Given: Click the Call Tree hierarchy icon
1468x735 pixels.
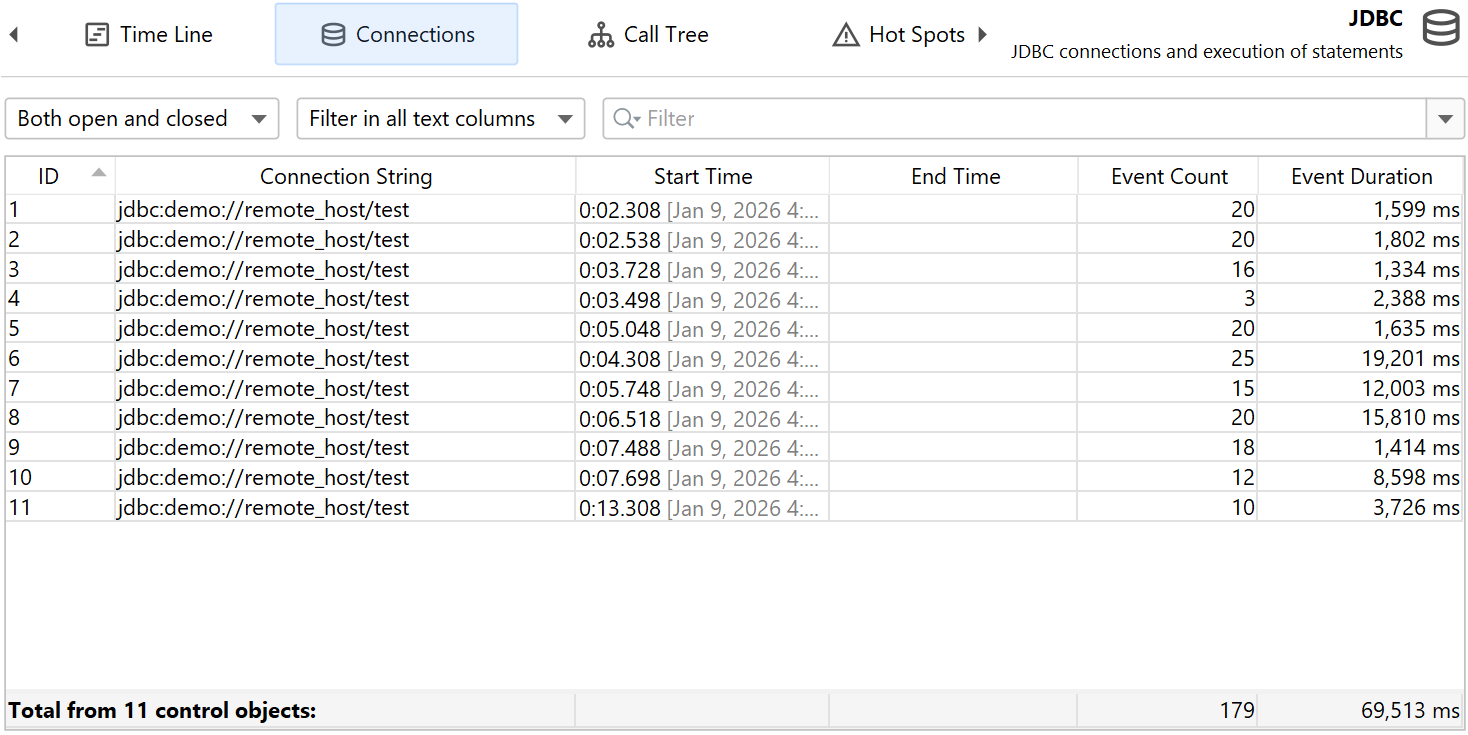Looking at the screenshot, I should pyautogui.click(x=601, y=35).
